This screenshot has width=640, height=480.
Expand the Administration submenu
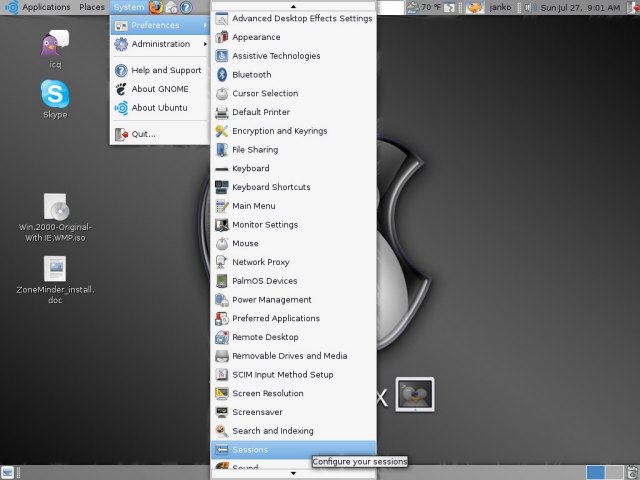pyautogui.click(x=160, y=44)
